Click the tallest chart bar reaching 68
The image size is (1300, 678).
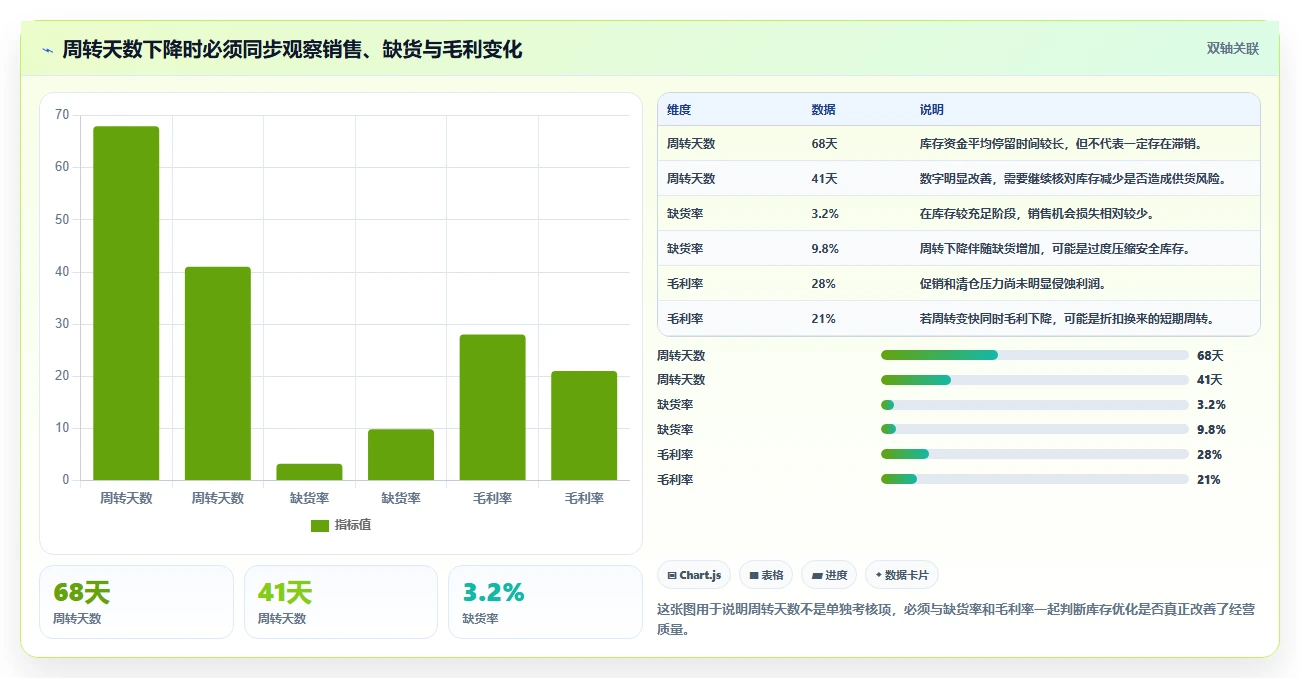pyautogui.click(x=126, y=303)
